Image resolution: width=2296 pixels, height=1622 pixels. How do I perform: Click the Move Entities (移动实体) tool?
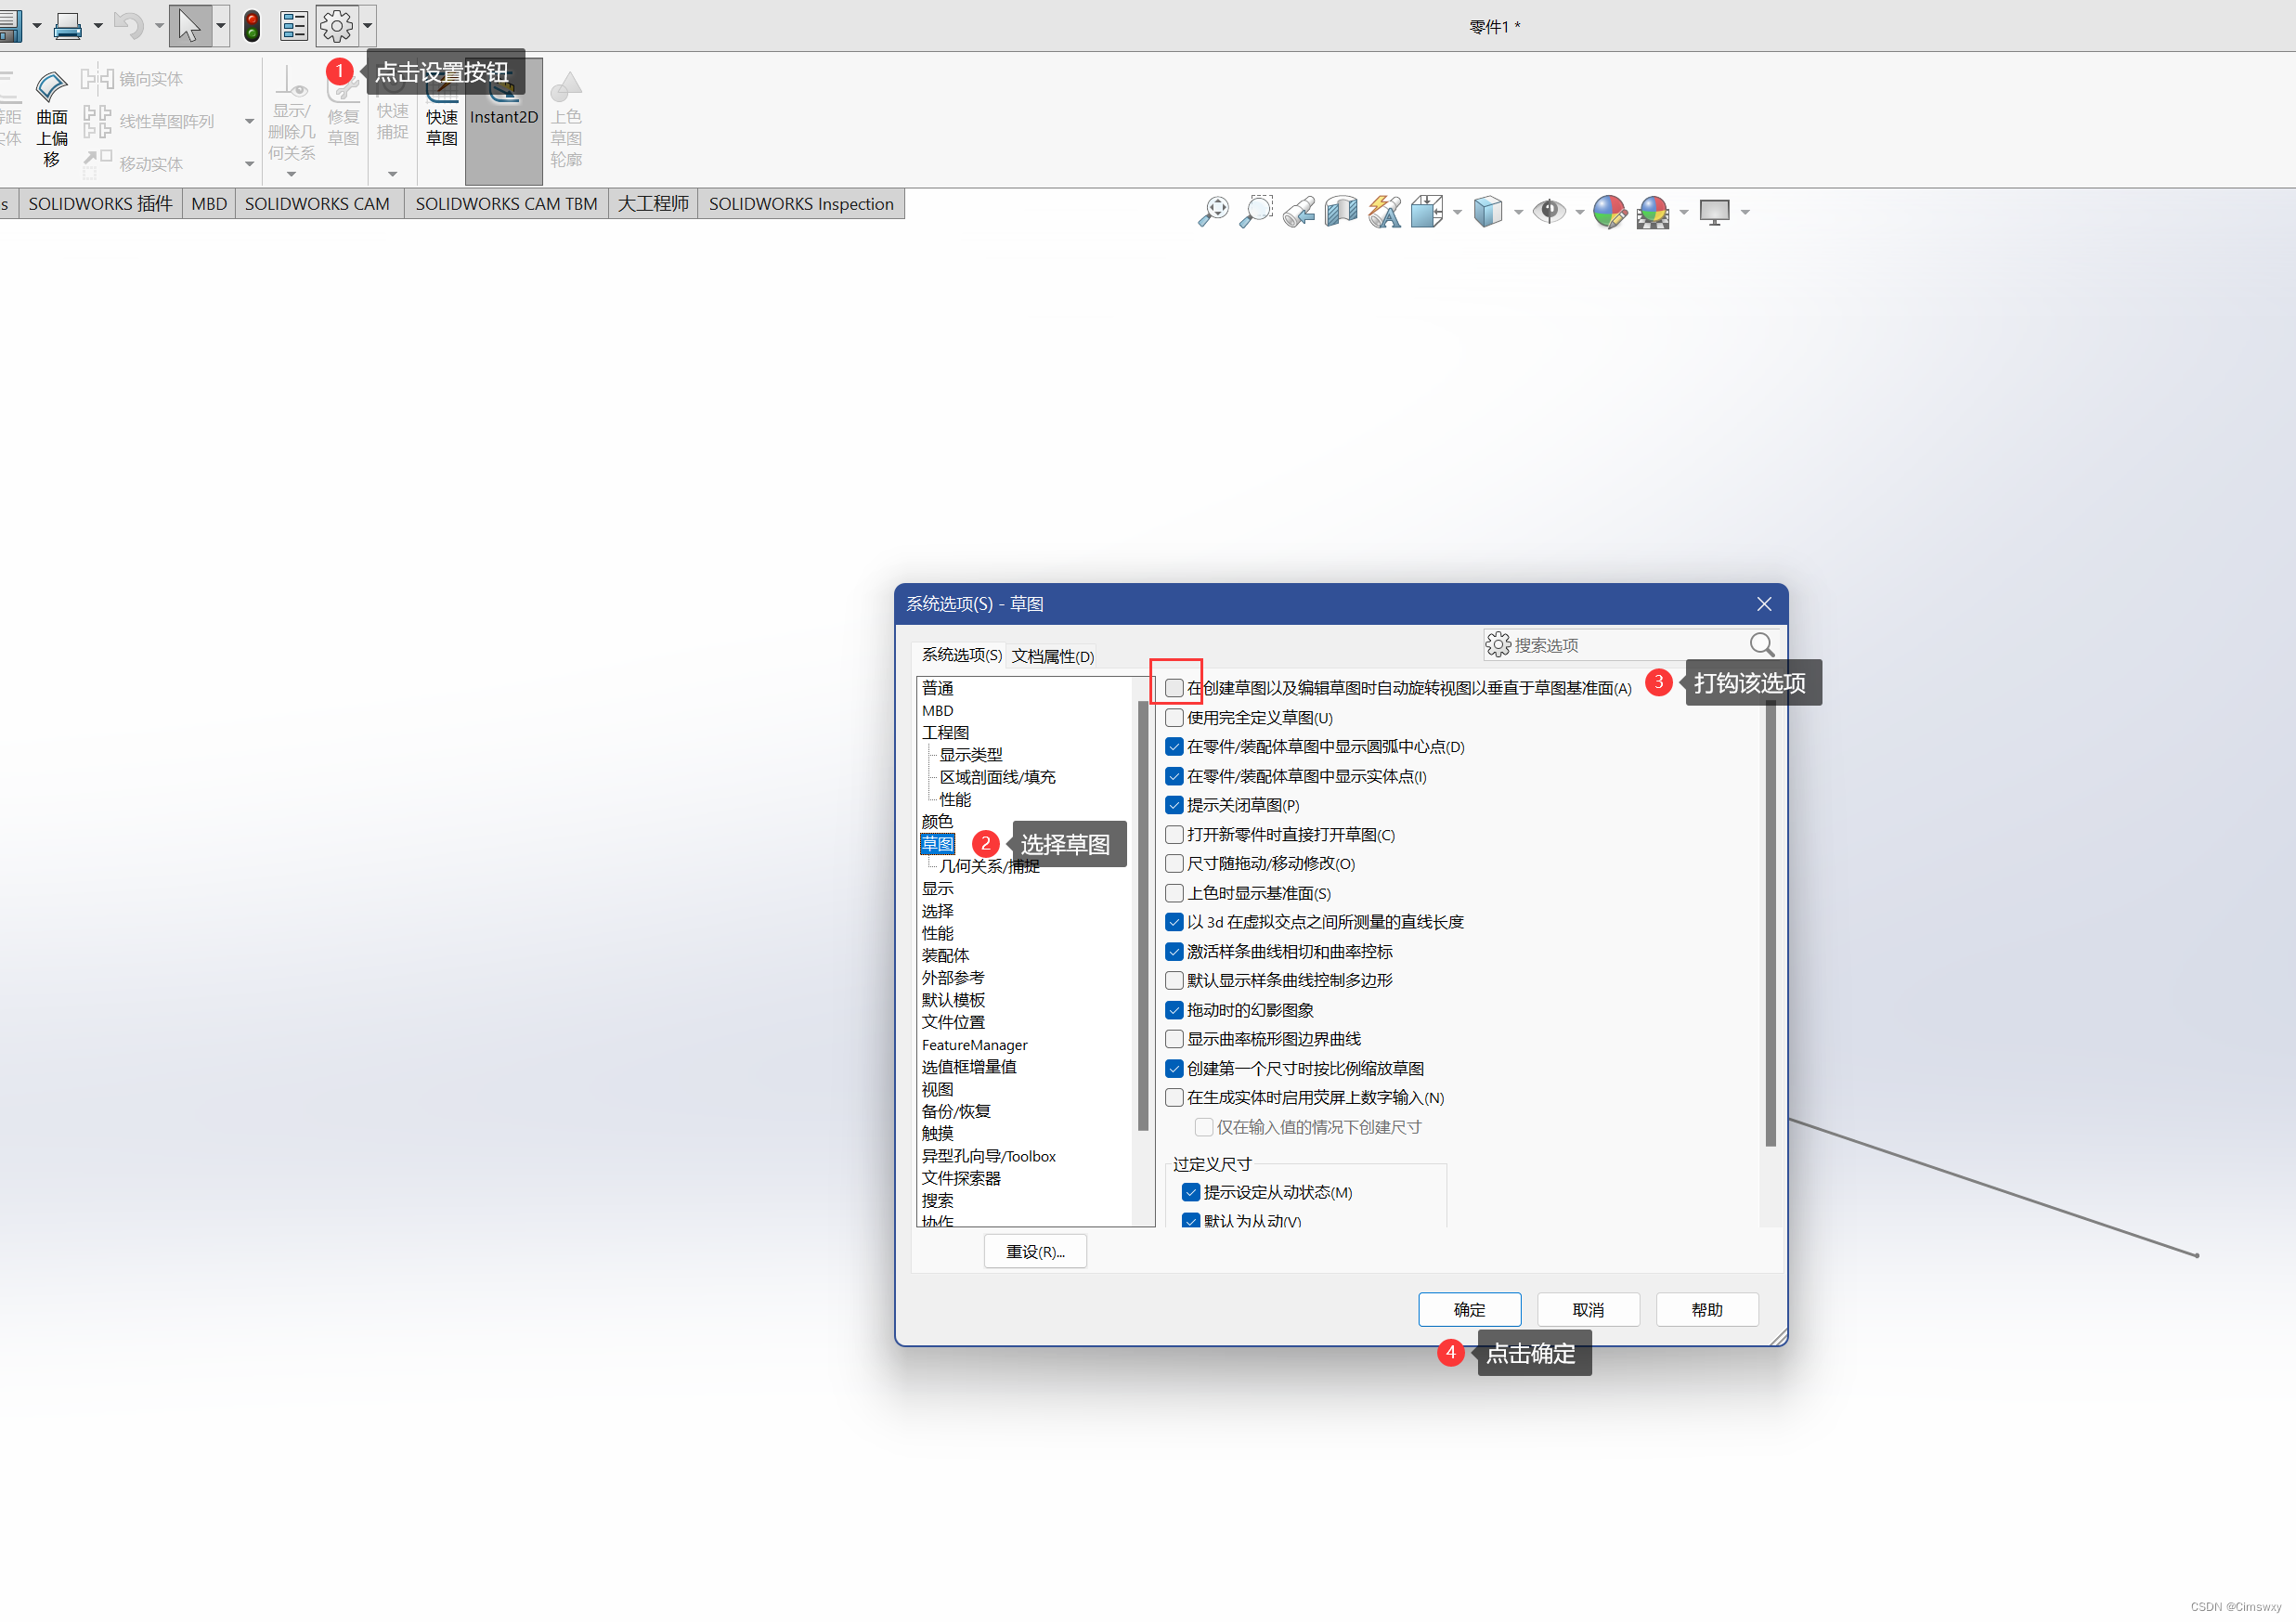[x=133, y=163]
